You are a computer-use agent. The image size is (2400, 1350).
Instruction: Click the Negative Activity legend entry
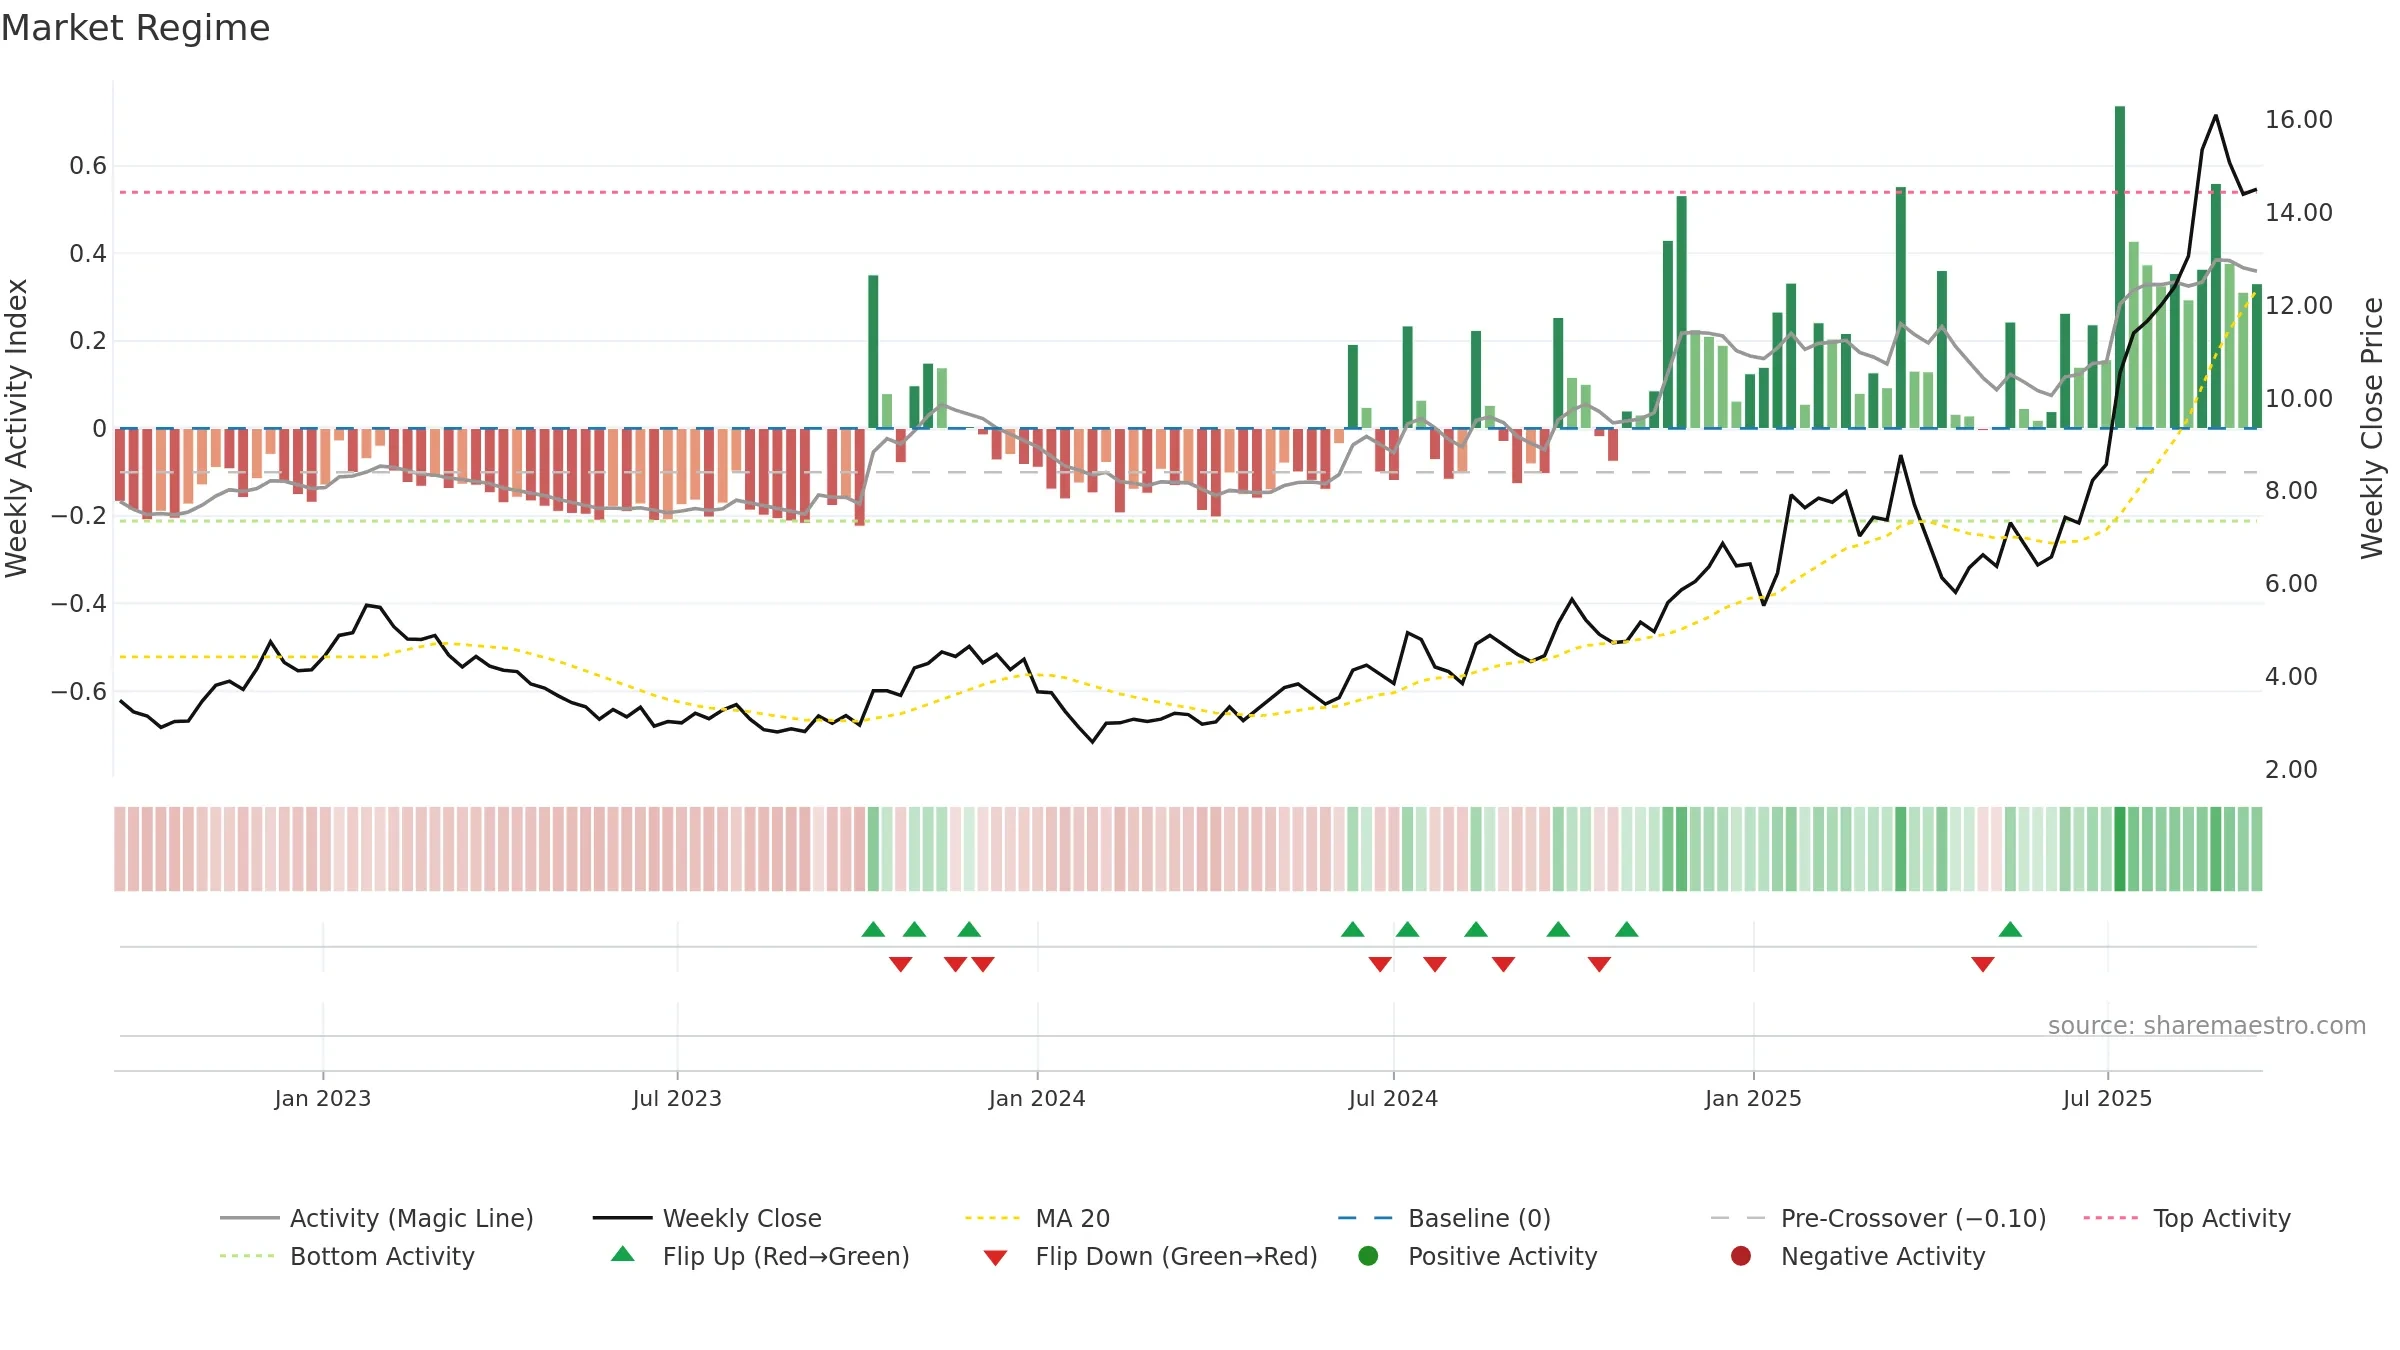(1857, 1256)
